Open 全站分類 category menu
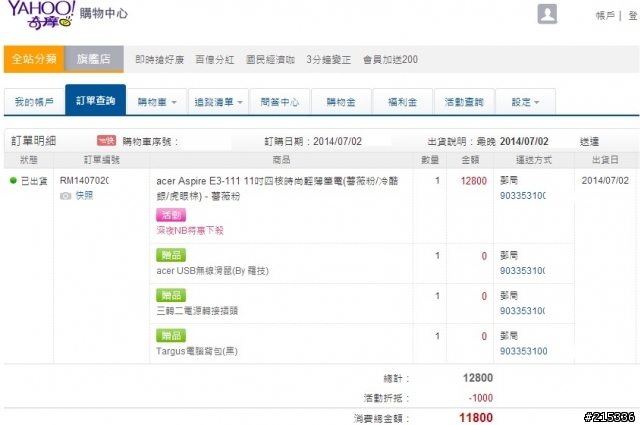640x425 pixels. click(x=34, y=59)
